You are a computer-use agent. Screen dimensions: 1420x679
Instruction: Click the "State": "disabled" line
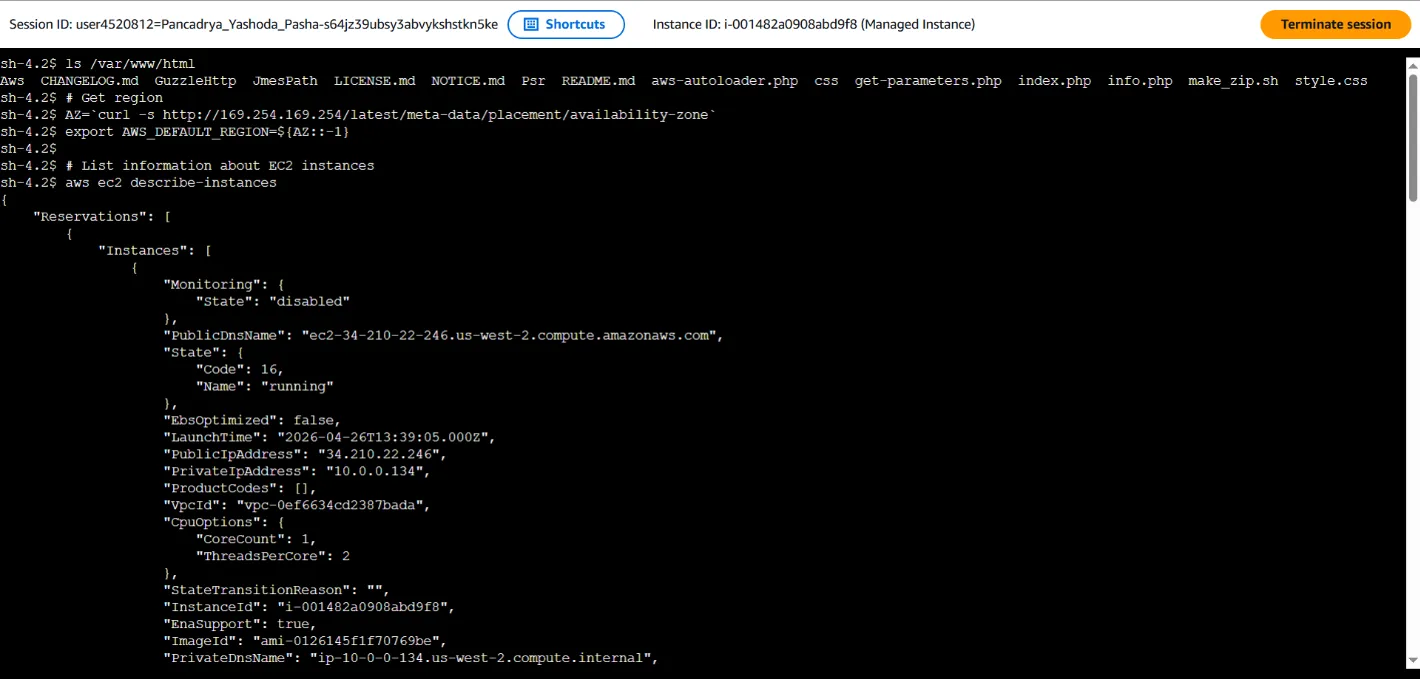tap(273, 302)
